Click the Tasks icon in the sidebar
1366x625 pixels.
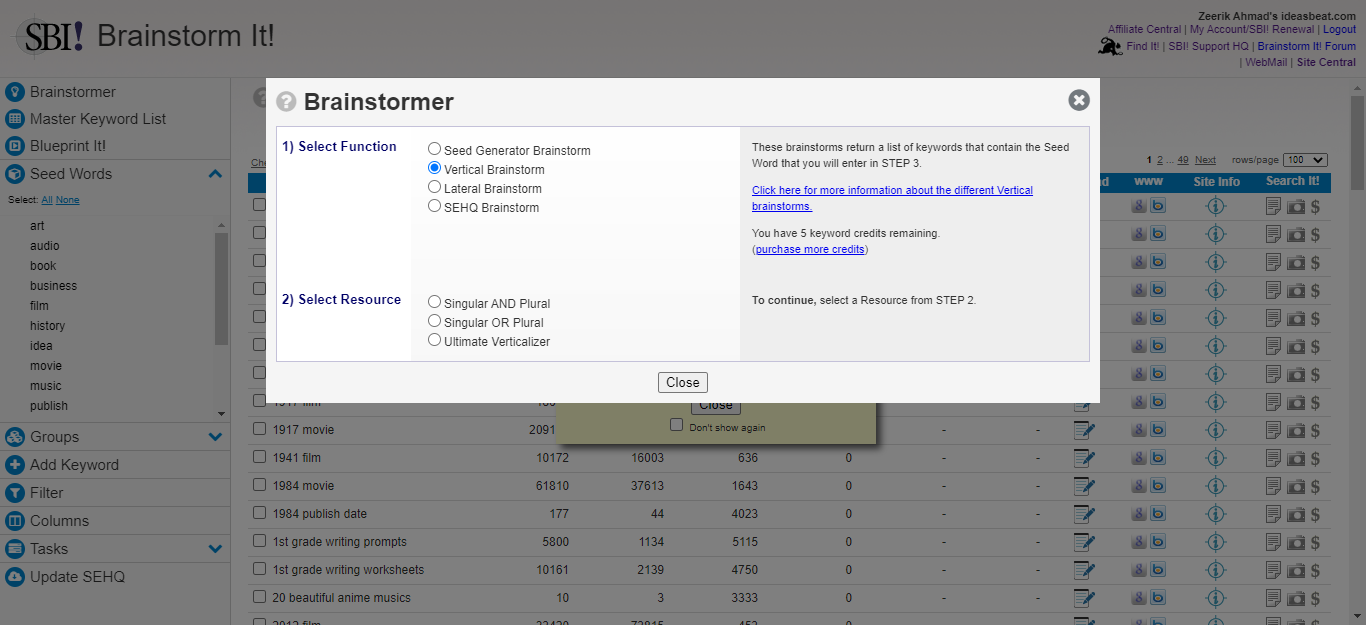[14, 549]
